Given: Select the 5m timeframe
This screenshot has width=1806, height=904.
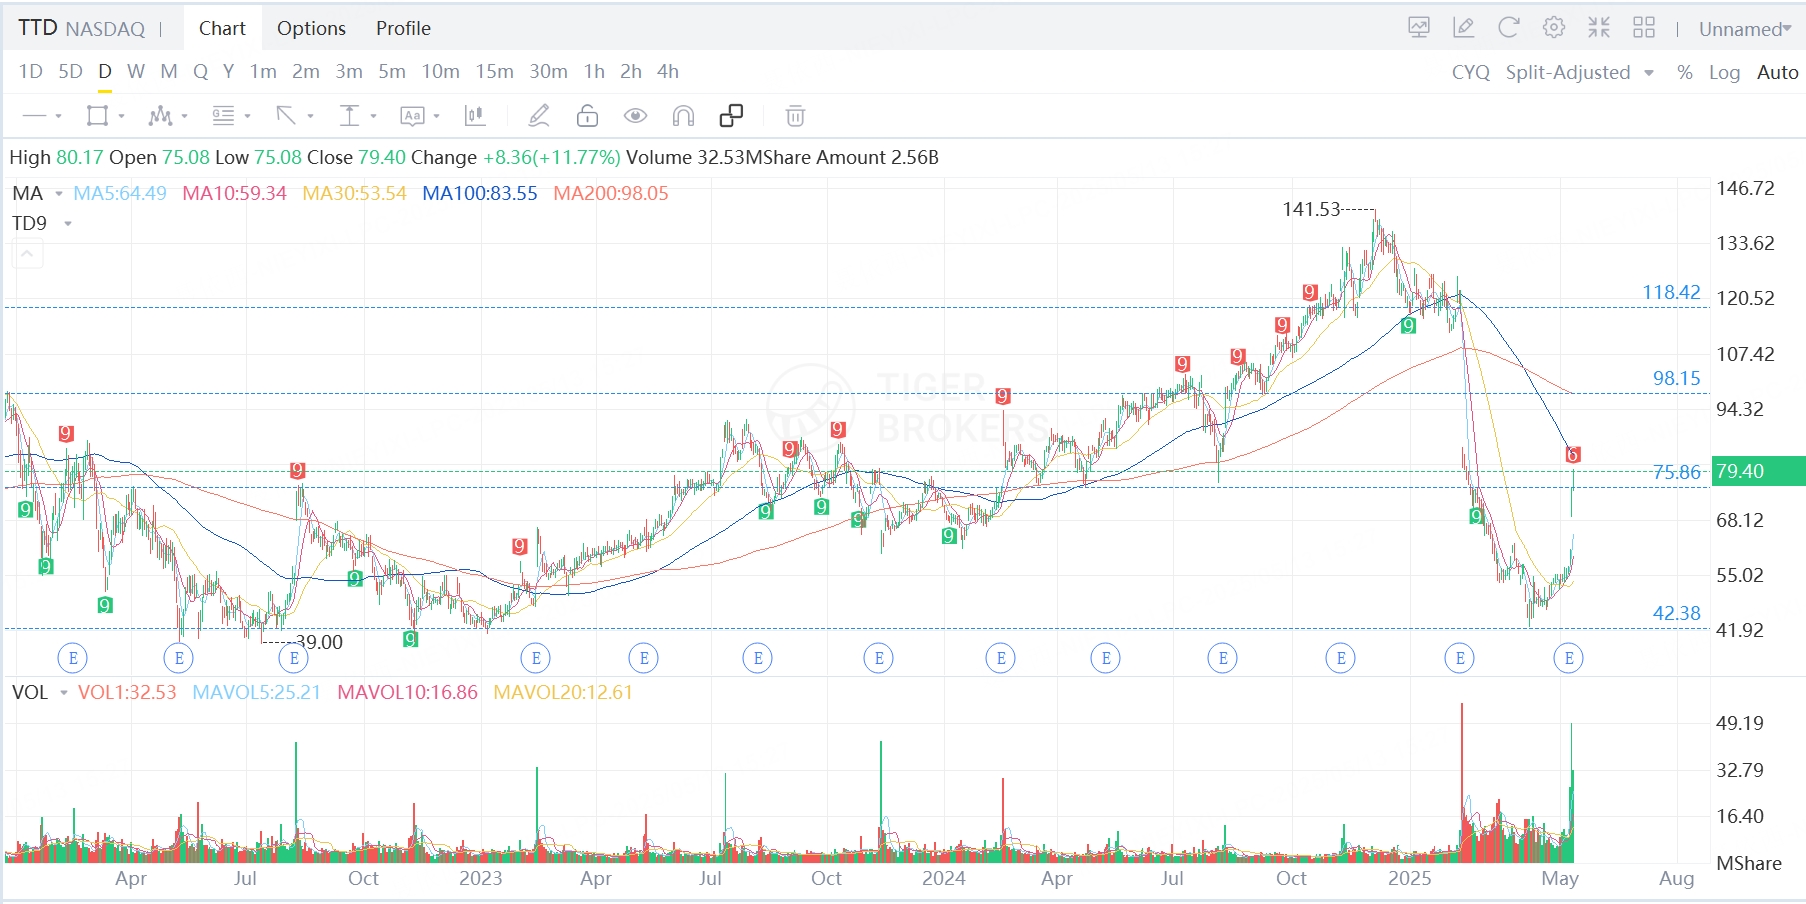Looking at the screenshot, I should [392, 71].
